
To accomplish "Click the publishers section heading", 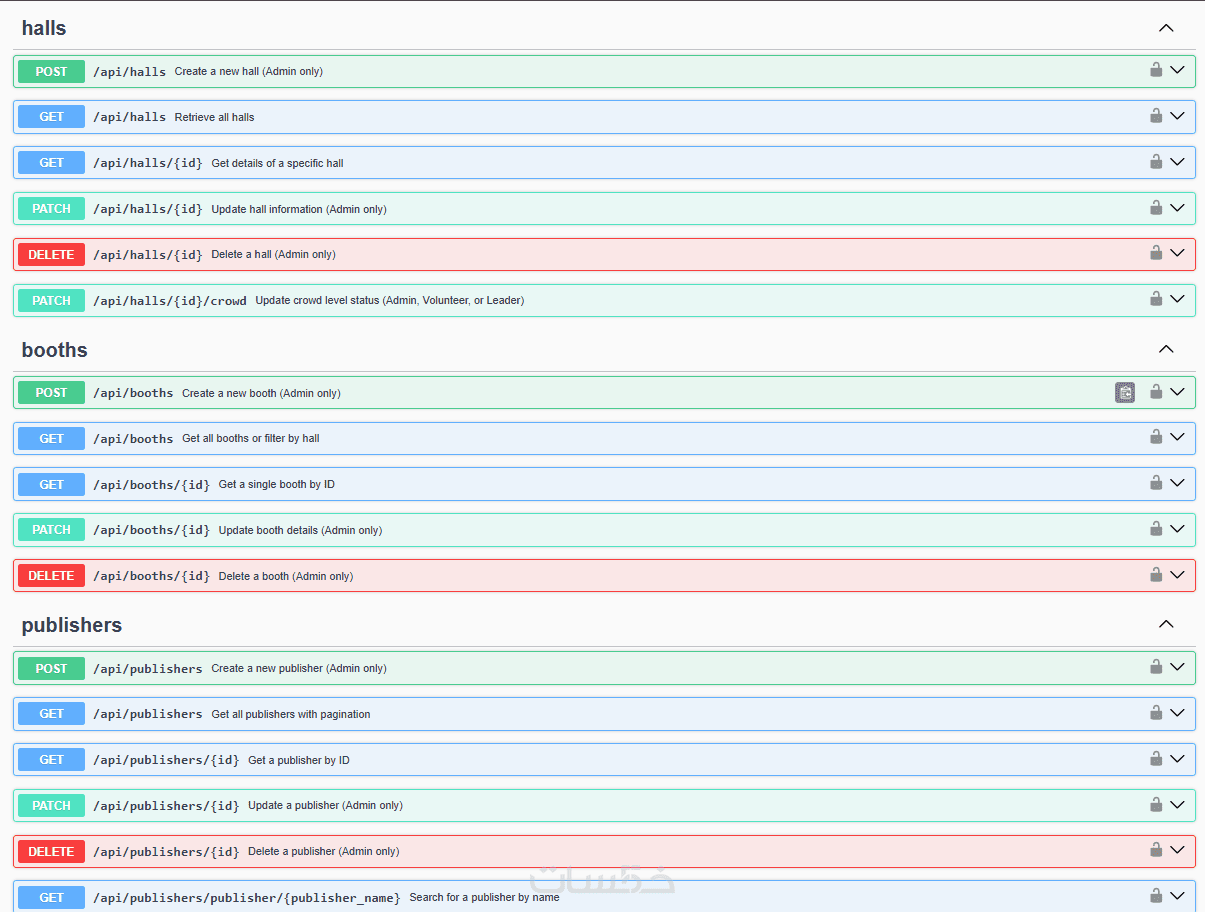I will pyautogui.click(x=72, y=625).
